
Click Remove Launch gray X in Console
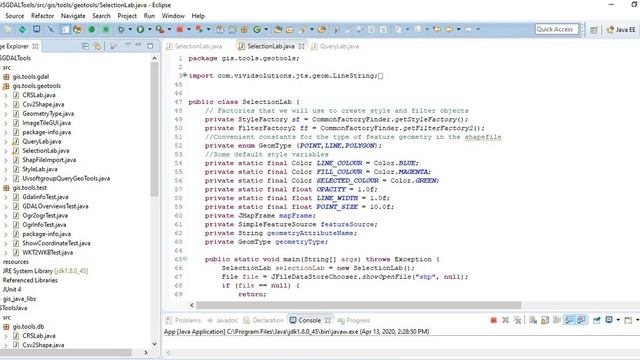[x=505, y=320]
